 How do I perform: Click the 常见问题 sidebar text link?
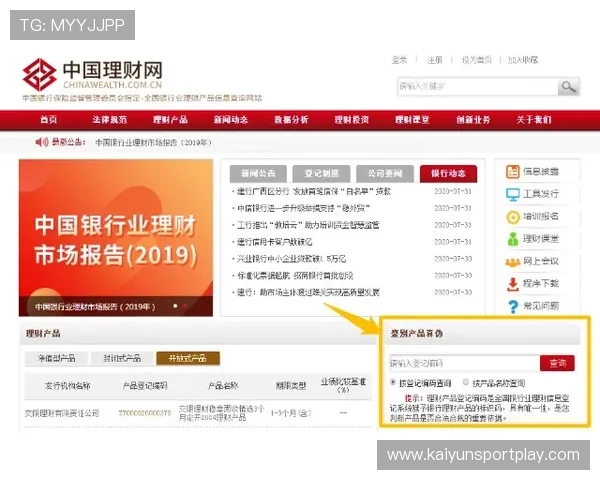(541, 306)
